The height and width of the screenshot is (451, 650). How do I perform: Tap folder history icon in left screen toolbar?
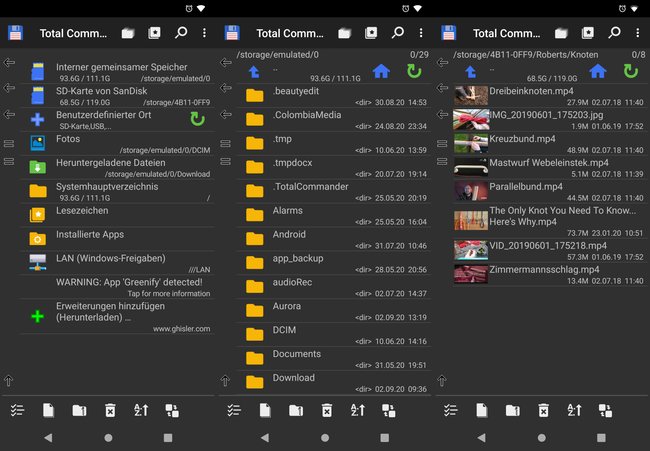pyautogui.click(x=128, y=33)
